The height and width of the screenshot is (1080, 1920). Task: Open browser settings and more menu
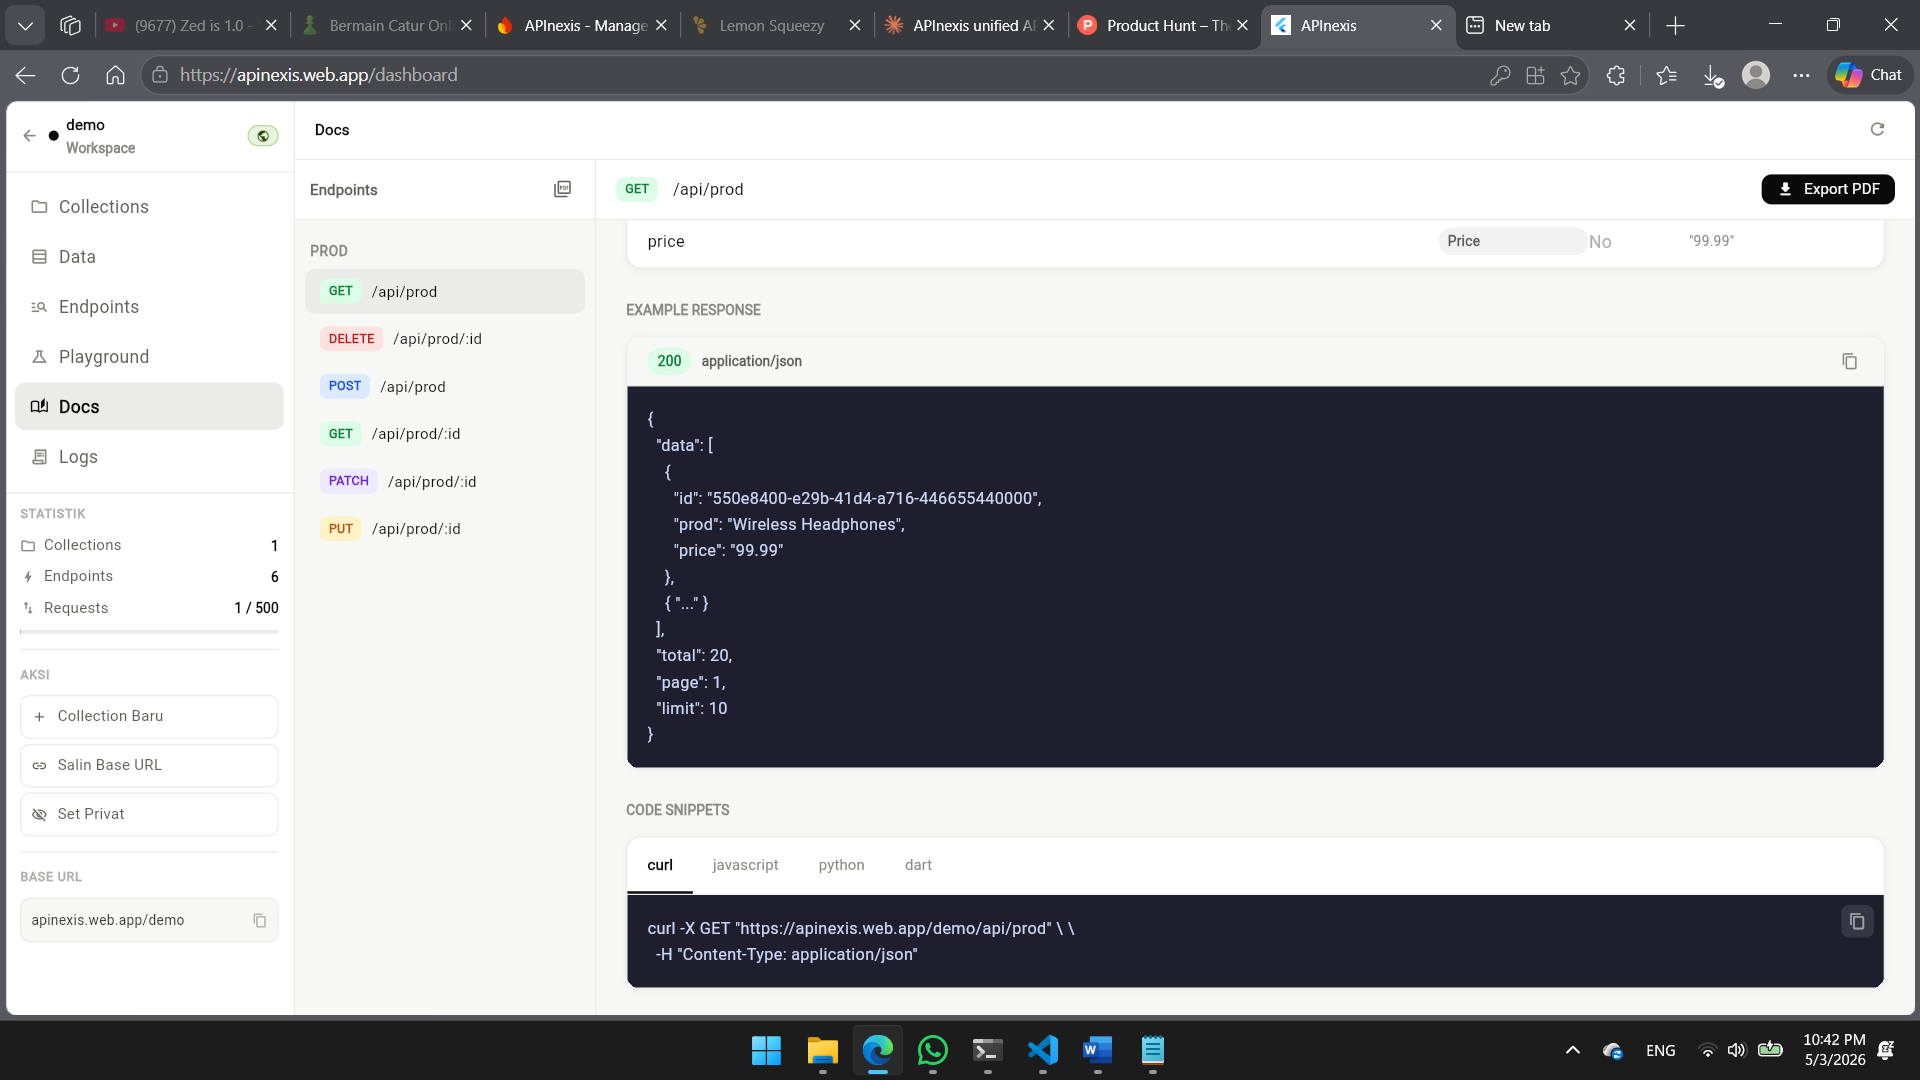(1801, 75)
